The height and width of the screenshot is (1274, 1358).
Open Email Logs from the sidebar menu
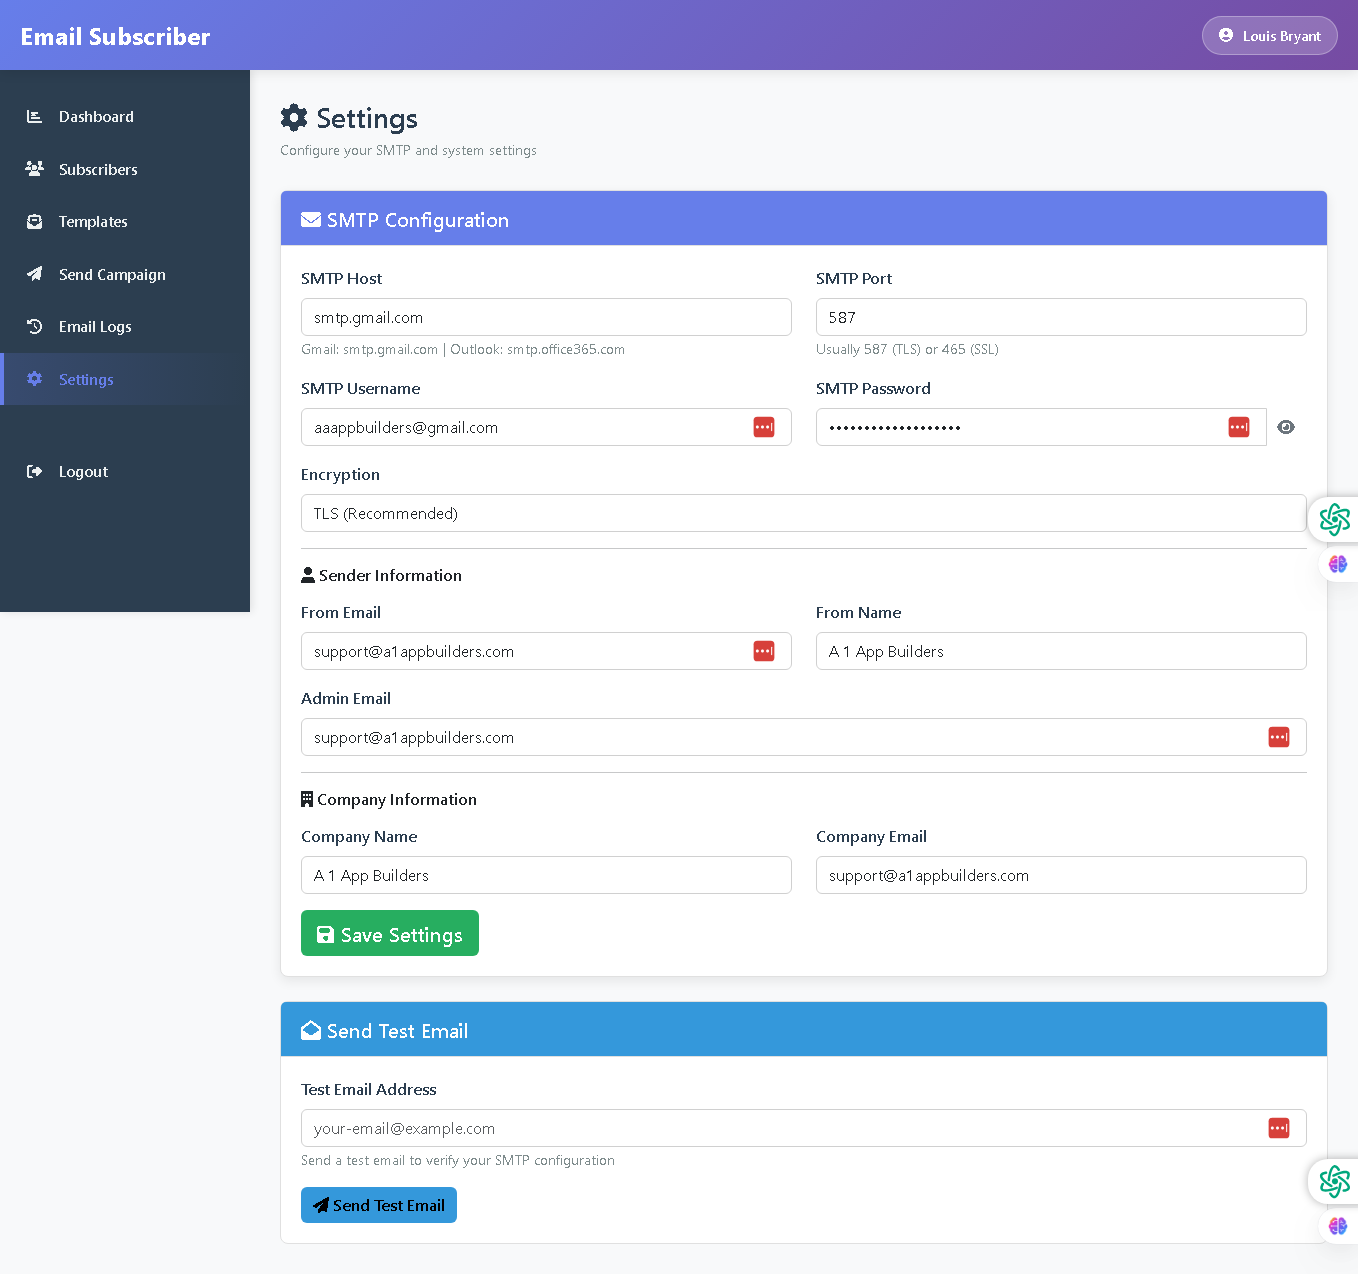(x=94, y=326)
